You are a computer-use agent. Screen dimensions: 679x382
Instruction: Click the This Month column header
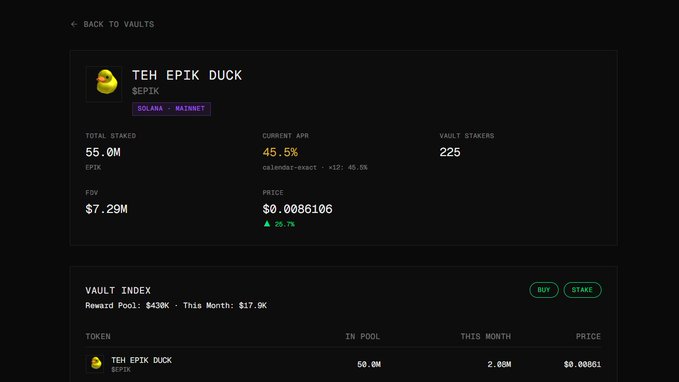[x=485, y=337]
